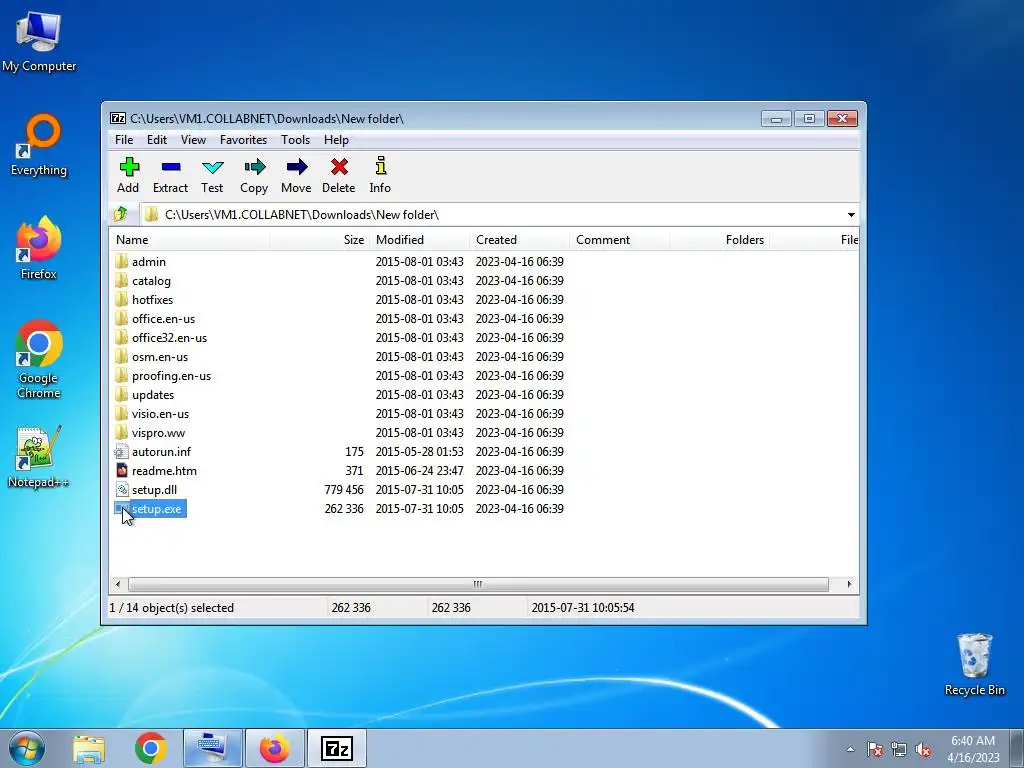Select the setup.dll file icon

(121, 489)
